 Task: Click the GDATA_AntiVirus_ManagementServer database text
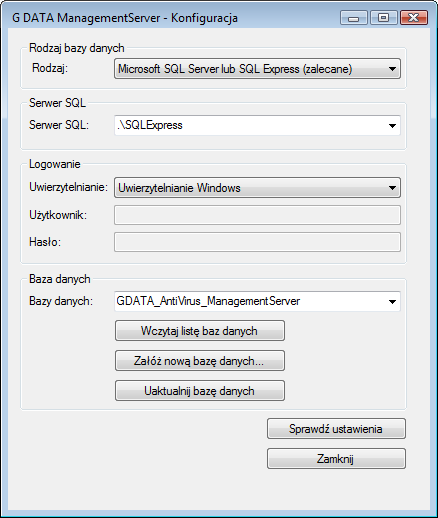pyautogui.click(x=208, y=301)
